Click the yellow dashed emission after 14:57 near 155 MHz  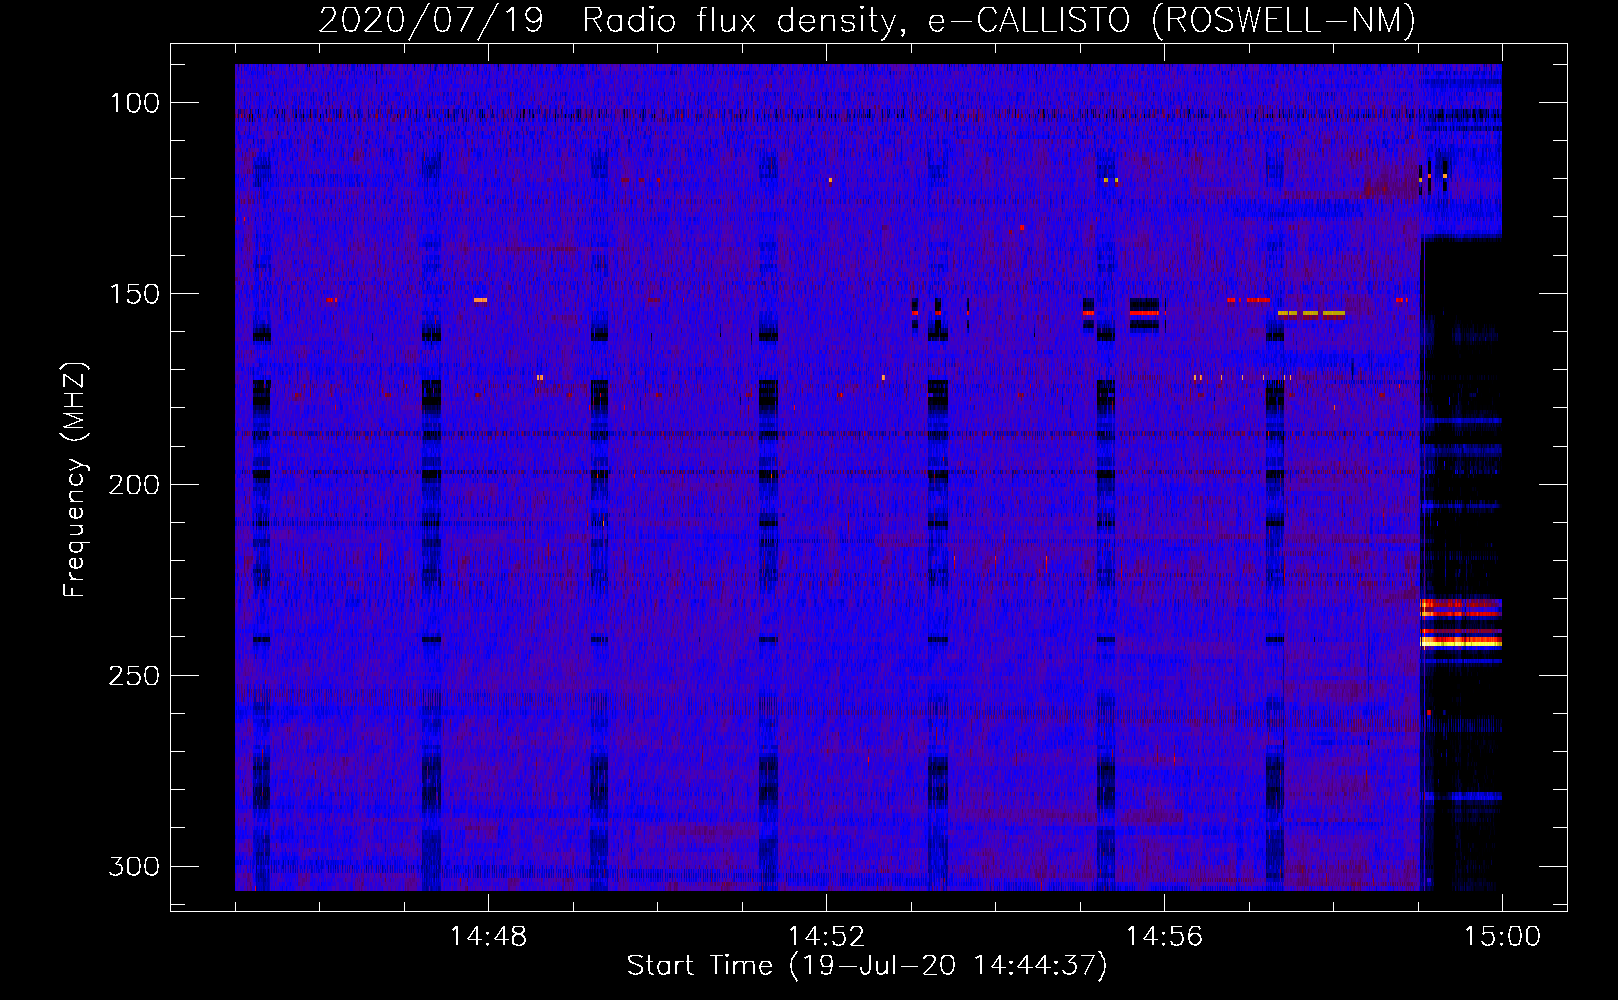click(1311, 314)
